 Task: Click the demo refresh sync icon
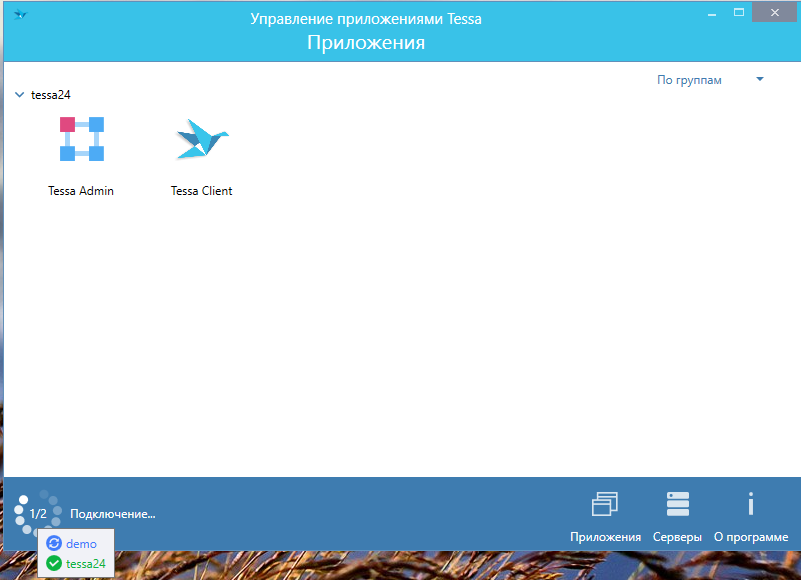click(x=54, y=543)
